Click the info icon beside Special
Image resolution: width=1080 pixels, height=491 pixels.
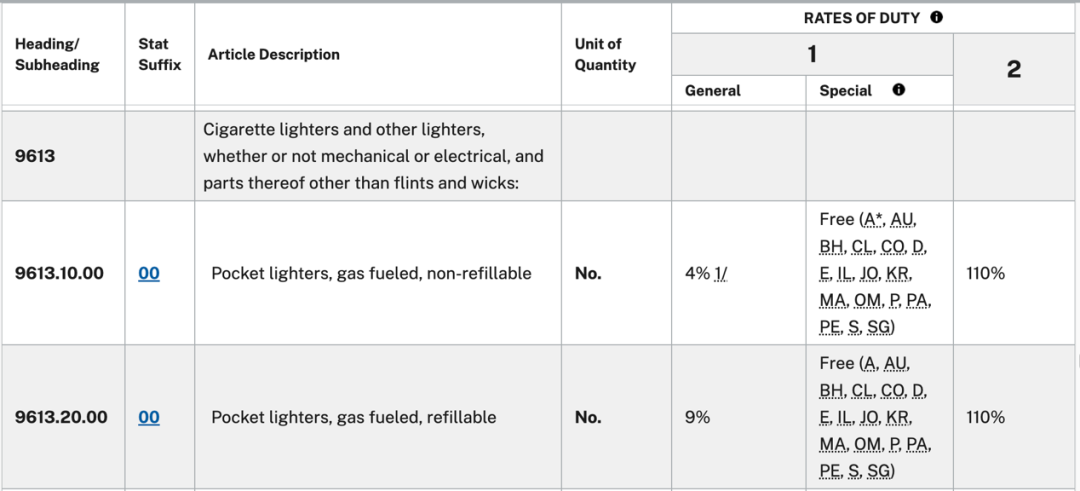pyautogui.click(x=898, y=90)
